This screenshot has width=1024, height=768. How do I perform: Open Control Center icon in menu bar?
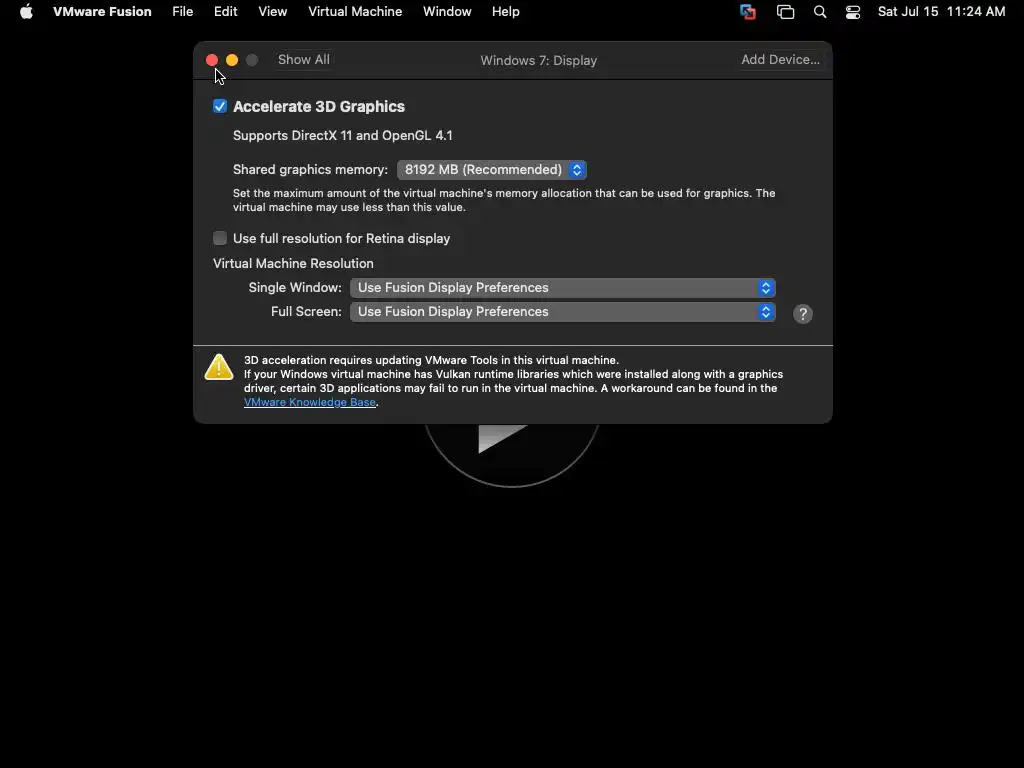852,12
